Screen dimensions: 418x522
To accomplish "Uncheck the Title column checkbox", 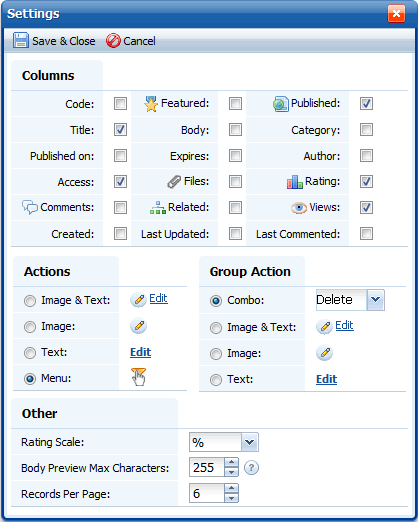I will click(120, 129).
